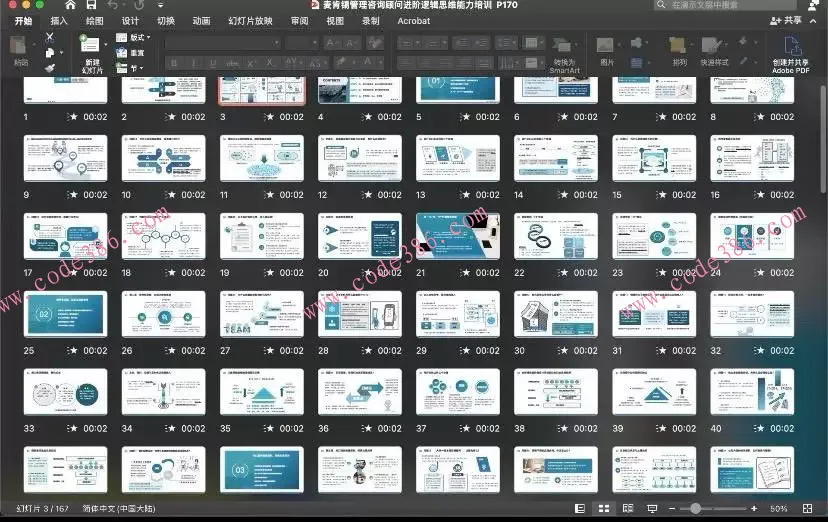The width and height of the screenshot is (828, 522).
Task: Click the Home icon in the title bar
Action: (70, 5)
